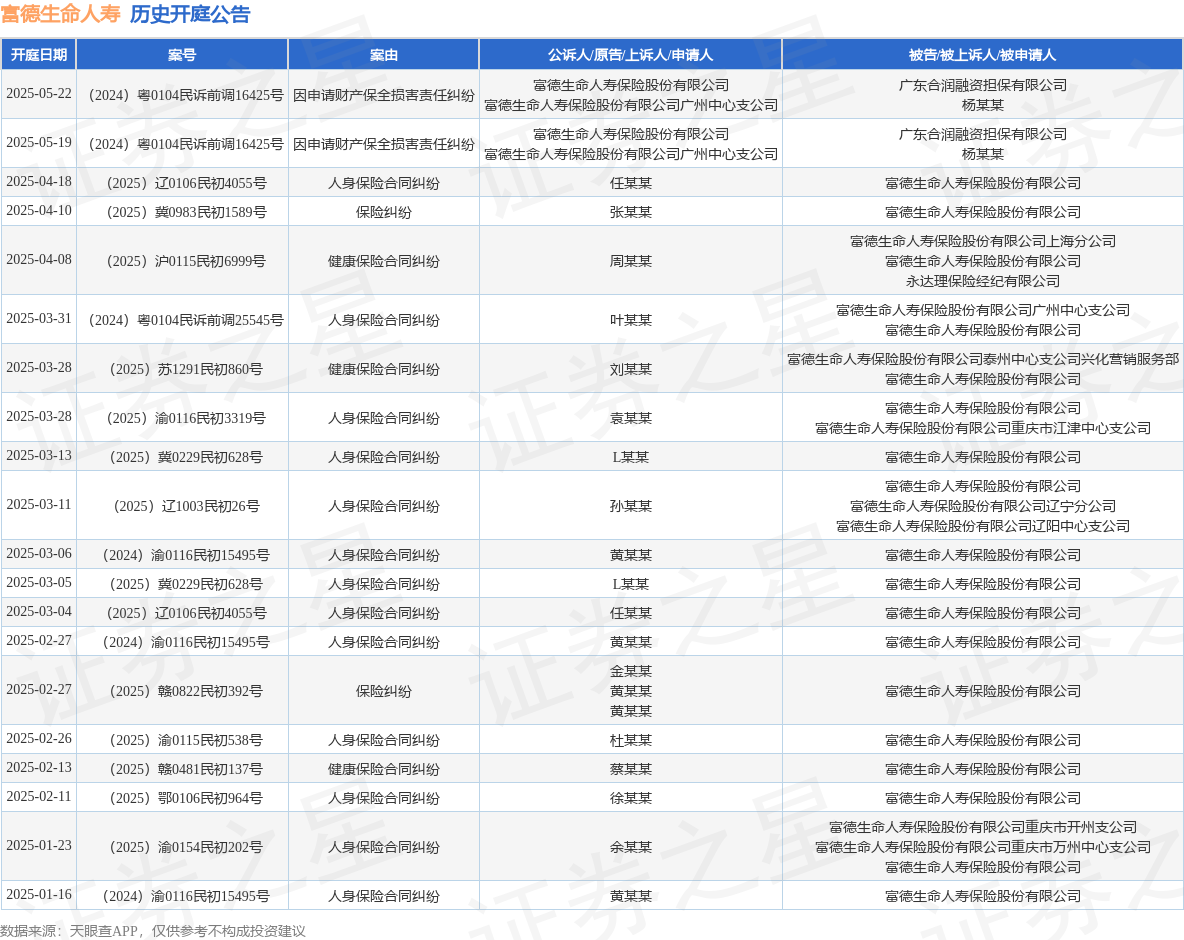Image resolution: width=1184 pixels, height=940 pixels.
Task: Click the date cell 2025-02-26
Action: (x=39, y=738)
